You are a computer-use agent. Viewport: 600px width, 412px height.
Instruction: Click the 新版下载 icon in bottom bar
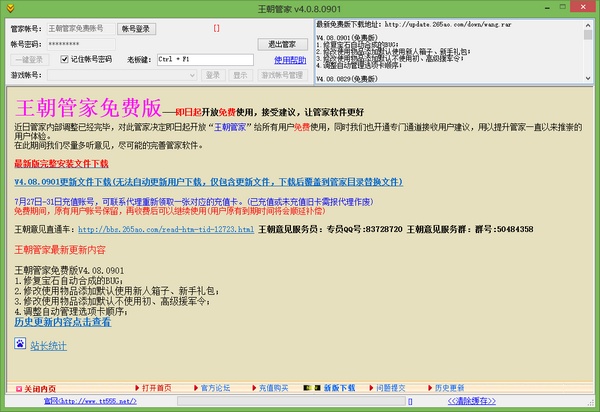click(x=315, y=388)
